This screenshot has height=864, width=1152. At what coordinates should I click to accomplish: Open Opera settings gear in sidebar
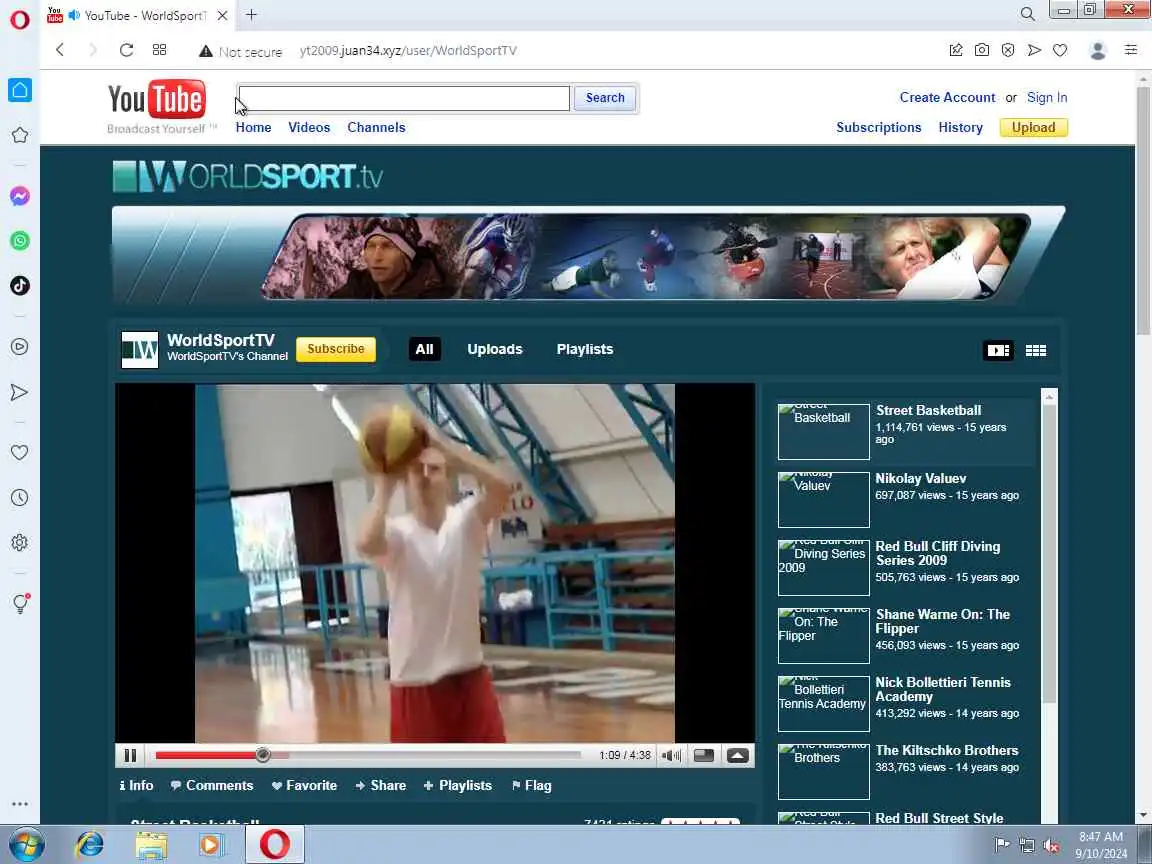pyautogui.click(x=20, y=542)
